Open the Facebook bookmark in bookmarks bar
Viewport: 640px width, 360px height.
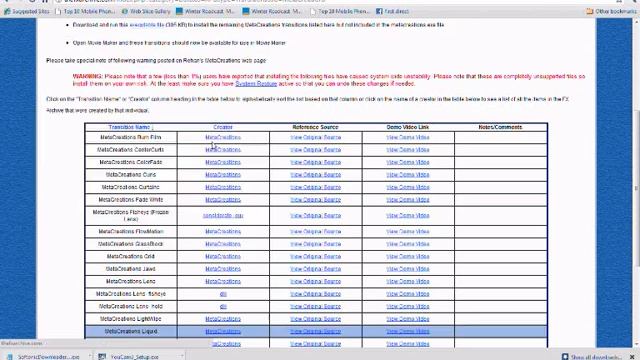tap(392, 11)
